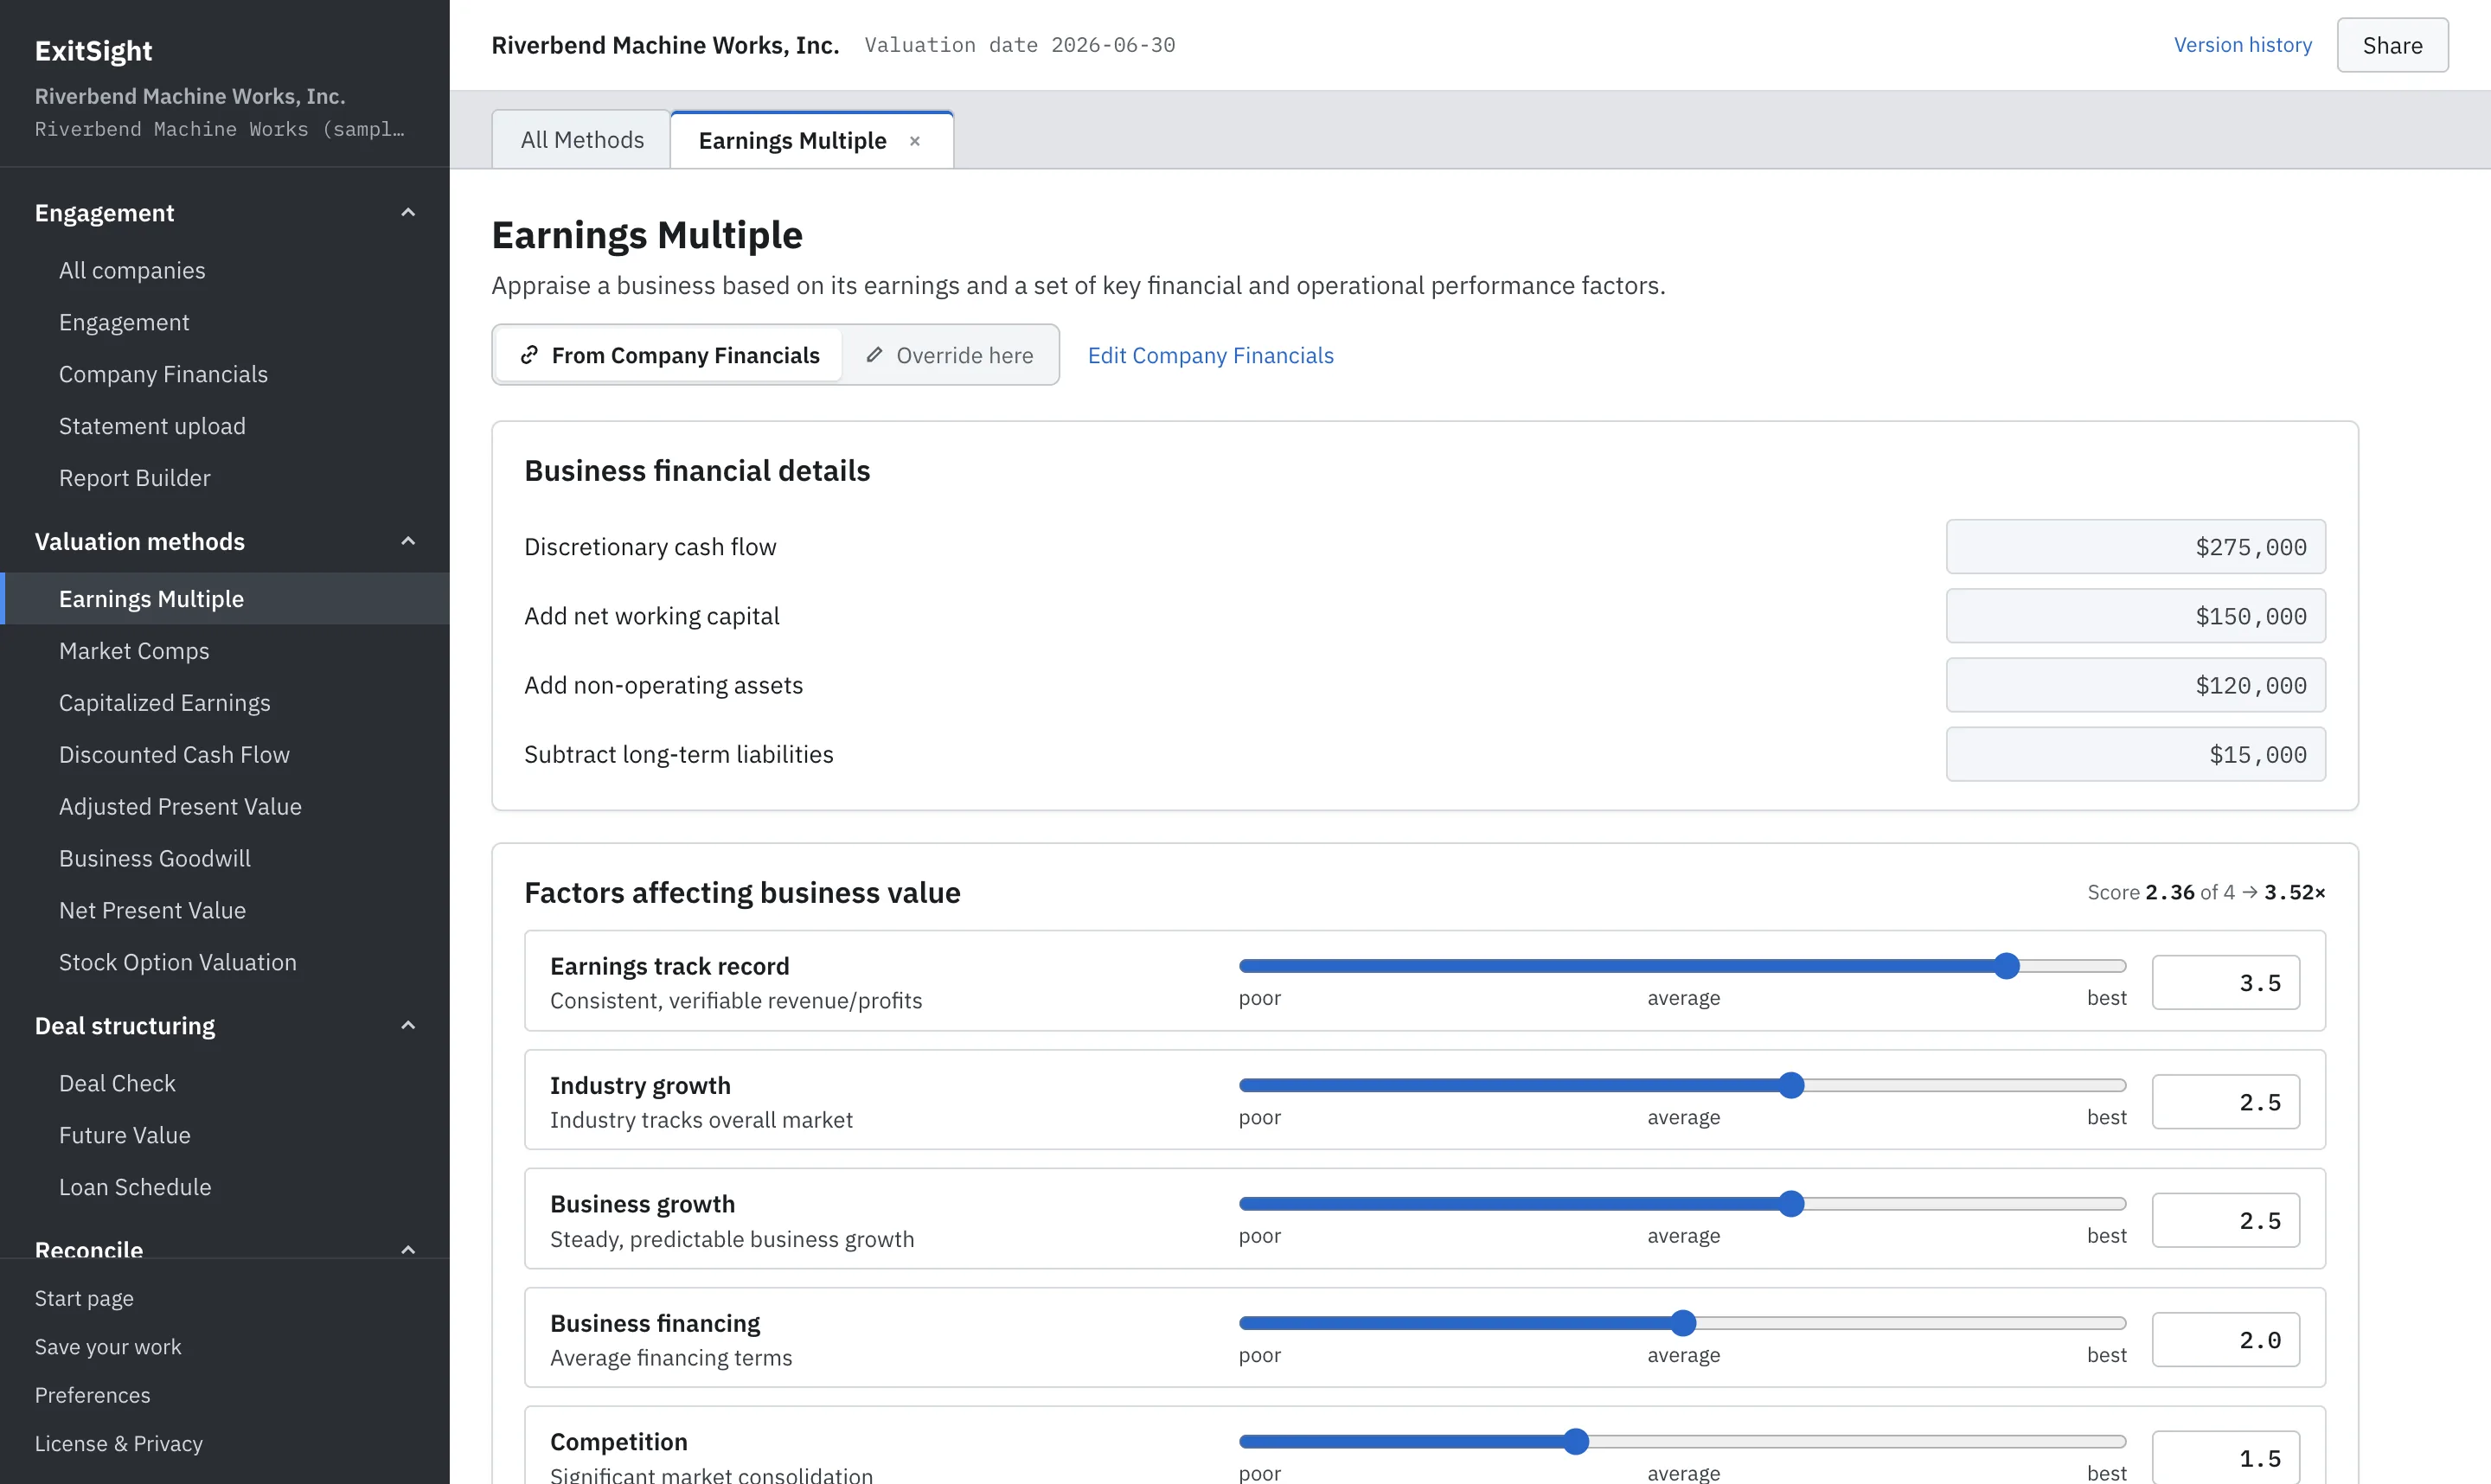Collapse the Deal structuring section

(x=408, y=1026)
